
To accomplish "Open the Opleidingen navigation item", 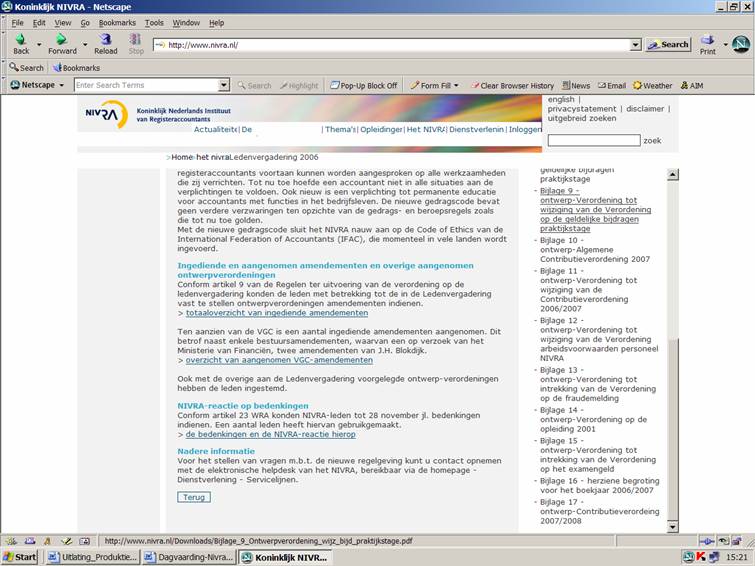I will click(381, 129).
